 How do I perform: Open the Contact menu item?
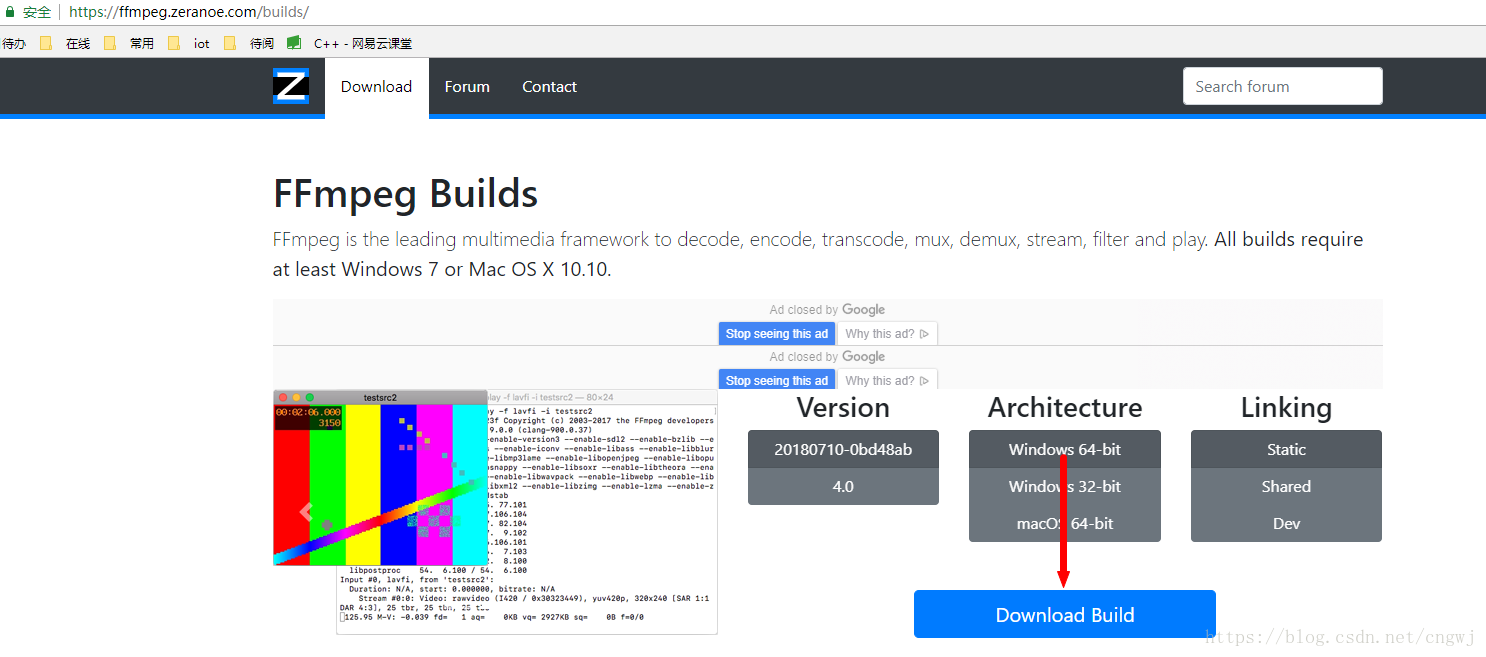click(x=549, y=87)
